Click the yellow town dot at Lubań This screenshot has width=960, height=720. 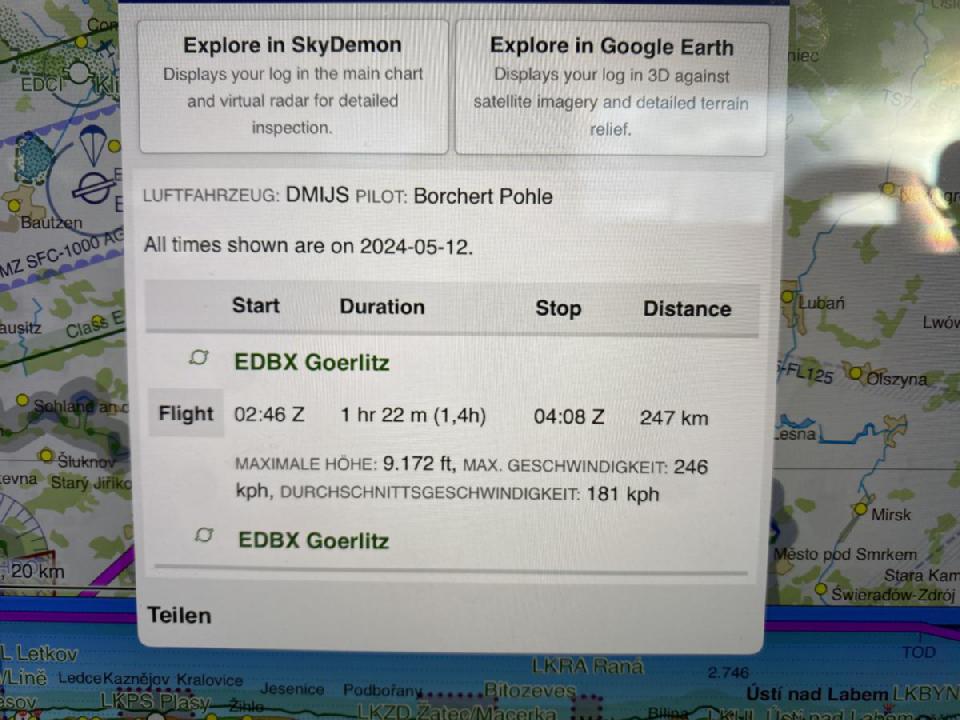tap(787, 297)
